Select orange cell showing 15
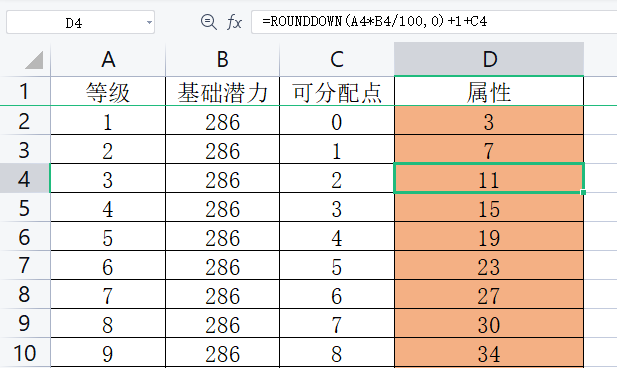This screenshot has height=368, width=617. point(489,207)
